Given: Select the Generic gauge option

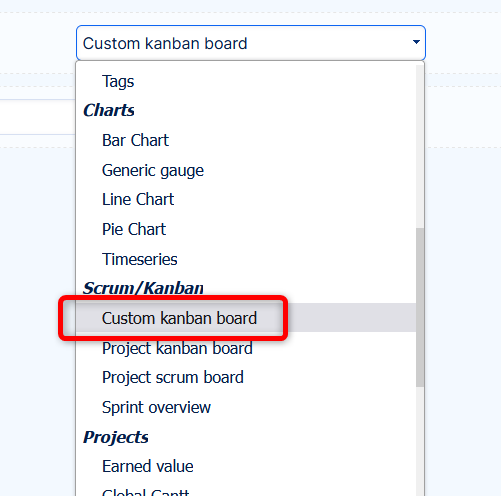Looking at the screenshot, I should pos(246,170).
